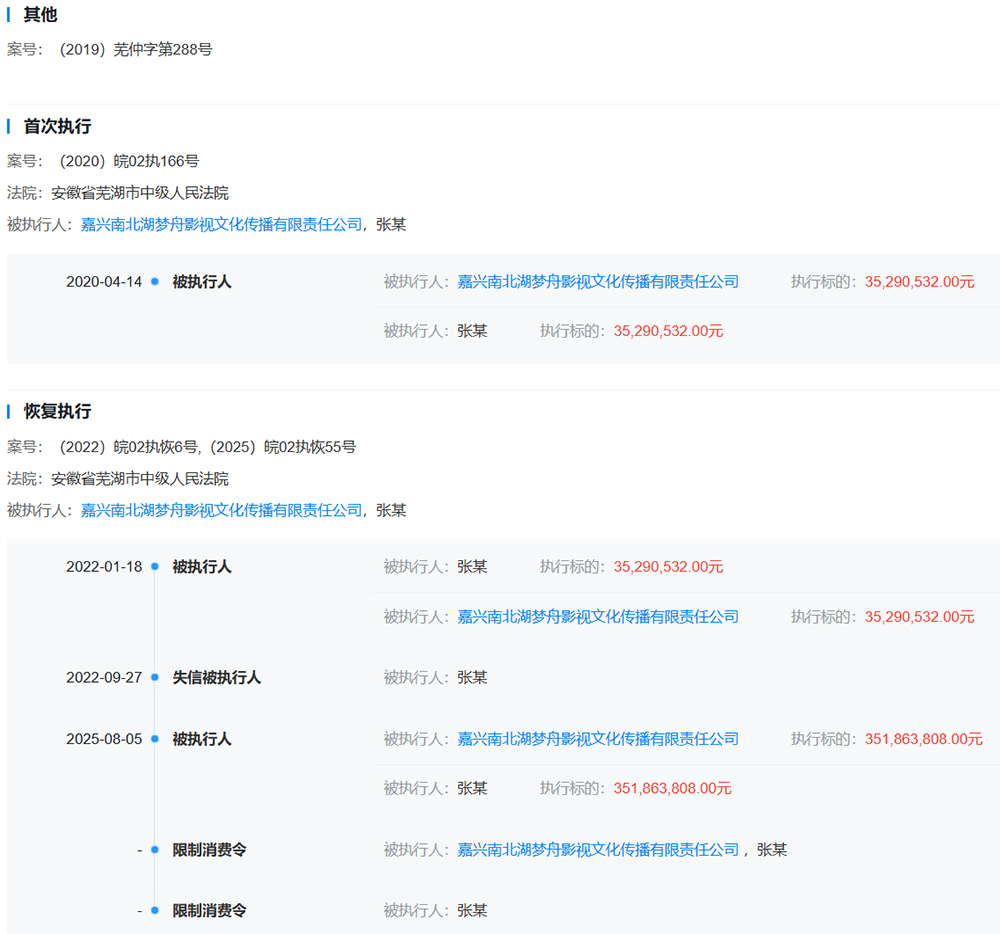Click timeline dot for 2022-01-18
This screenshot has height=934, width=1000.
tap(155, 567)
